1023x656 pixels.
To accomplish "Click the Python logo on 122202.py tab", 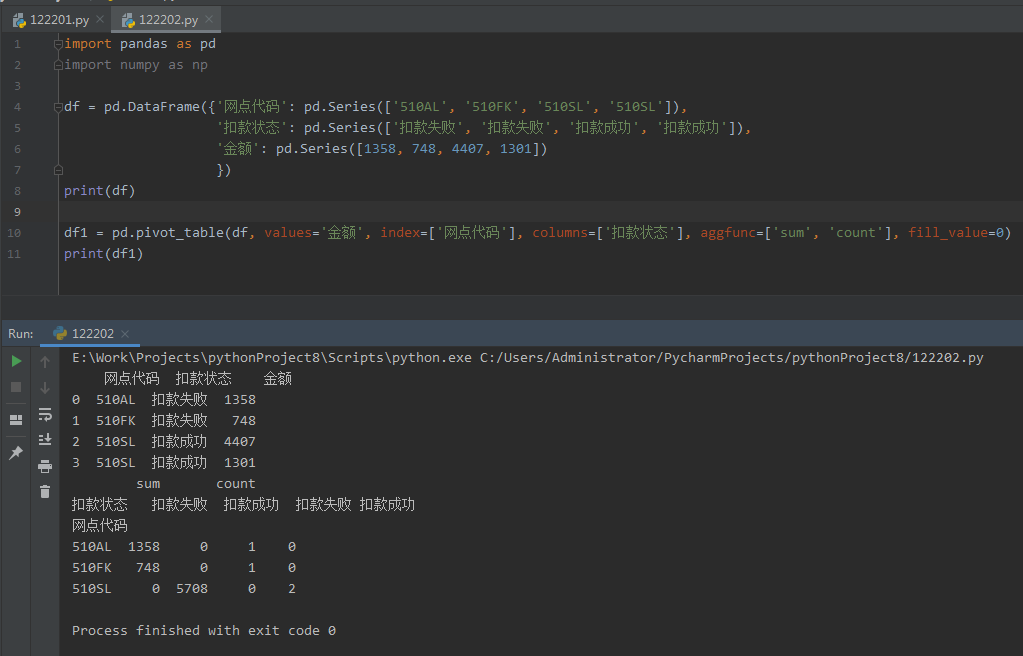I will pyautogui.click(x=128, y=18).
